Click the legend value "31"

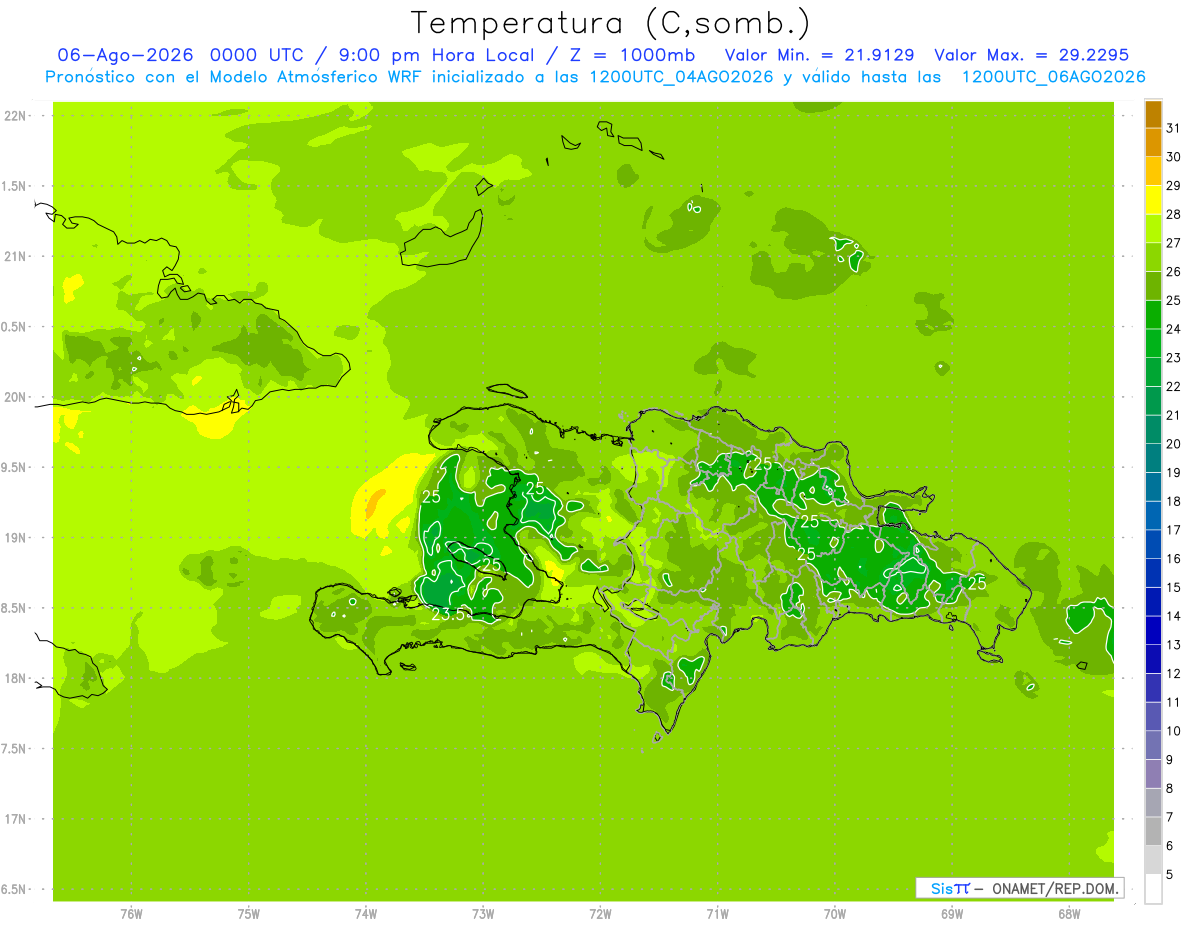(1173, 128)
